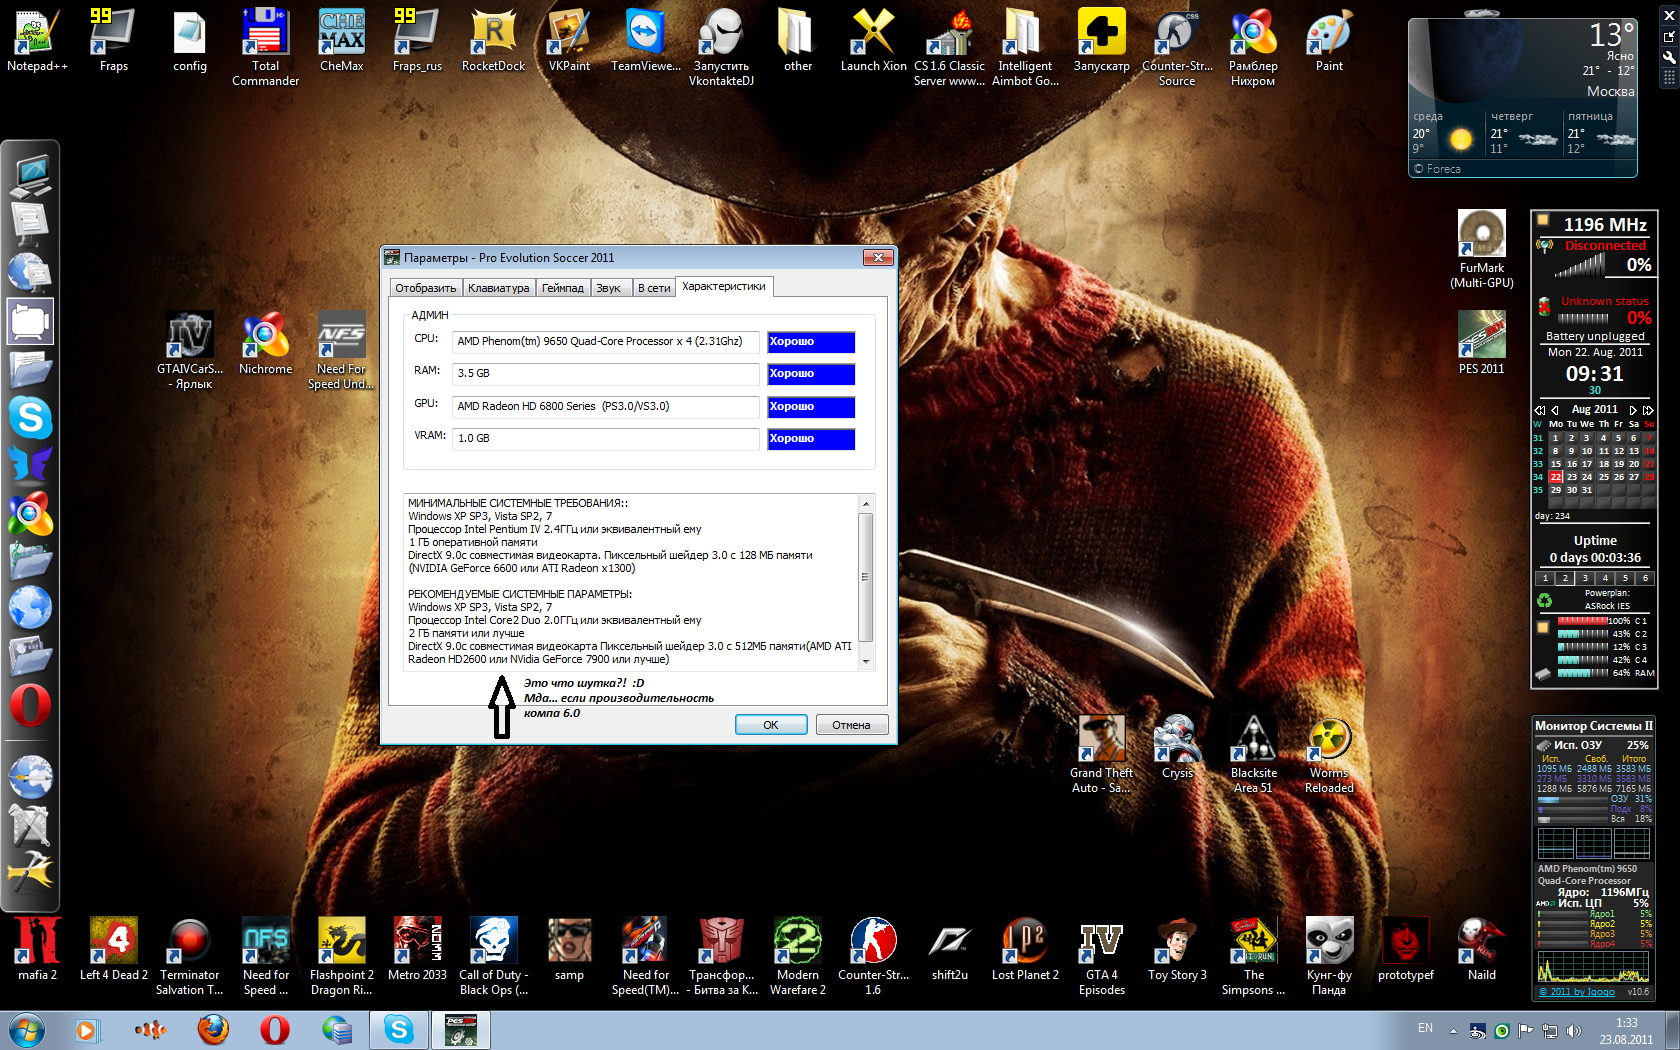This screenshot has width=1680, height=1050.
Task: Go to previous month in calendar gadget
Action: (1555, 410)
